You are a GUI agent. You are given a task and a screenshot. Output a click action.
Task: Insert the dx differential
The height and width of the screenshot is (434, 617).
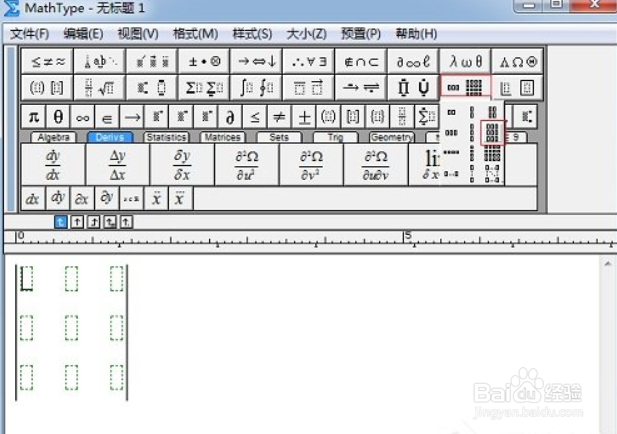click(33, 198)
